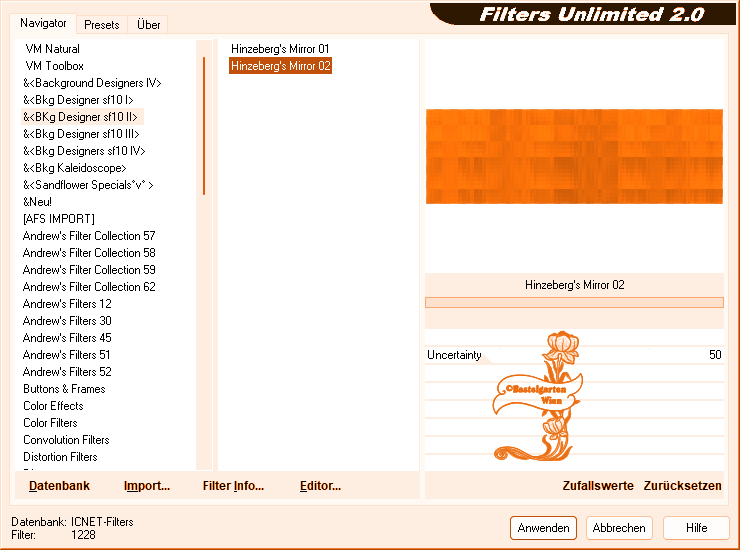Choose Andrew's Filter Collection 57

[x=89, y=236]
